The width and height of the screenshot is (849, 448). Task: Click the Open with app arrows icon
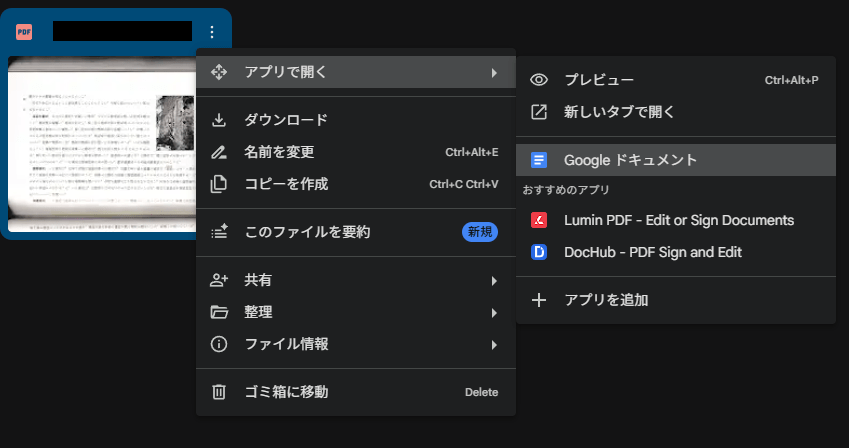click(219, 72)
